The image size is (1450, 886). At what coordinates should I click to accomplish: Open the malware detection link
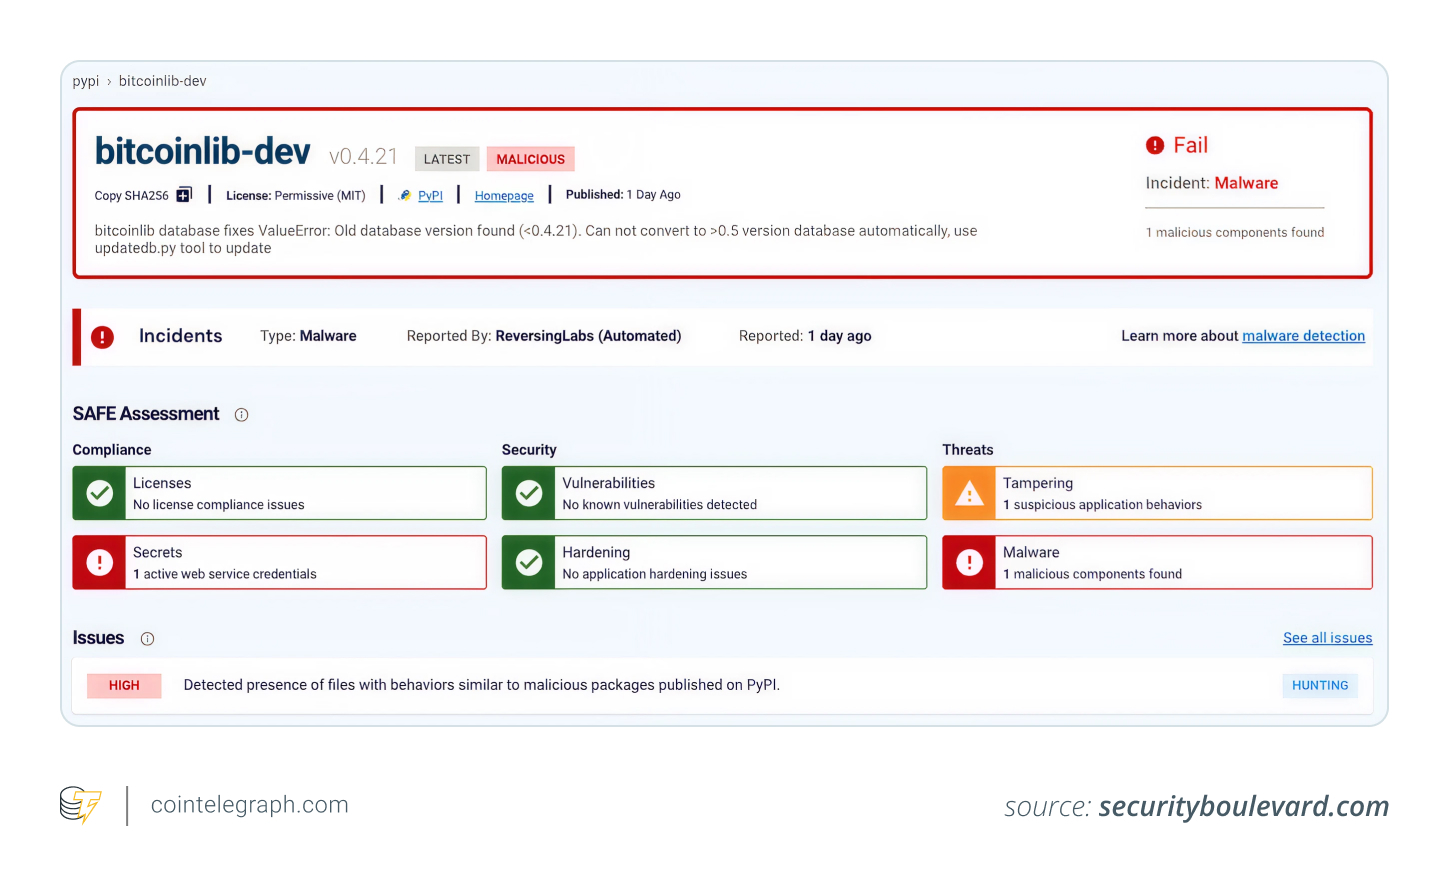(1303, 336)
